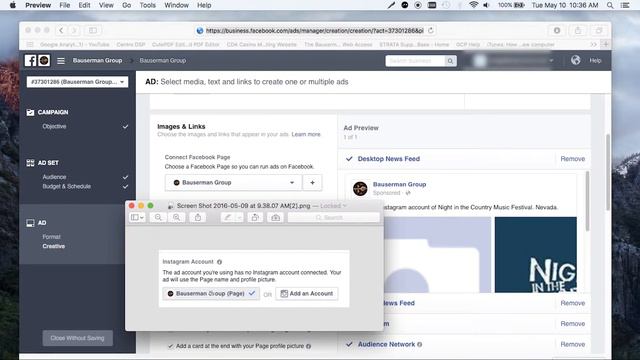Remove Audience Network placement
Image resolution: width=640 pixels, height=360 pixels.
tap(573, 344)
